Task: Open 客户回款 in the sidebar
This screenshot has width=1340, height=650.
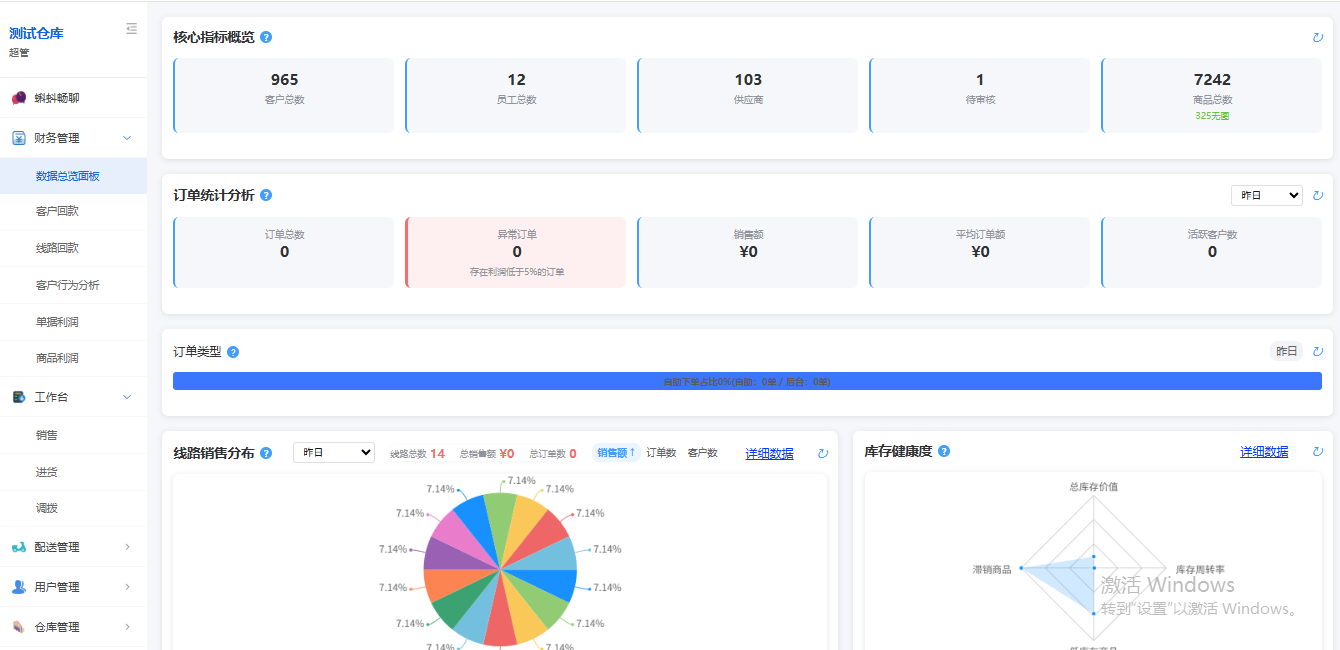Action: point(57,211)
